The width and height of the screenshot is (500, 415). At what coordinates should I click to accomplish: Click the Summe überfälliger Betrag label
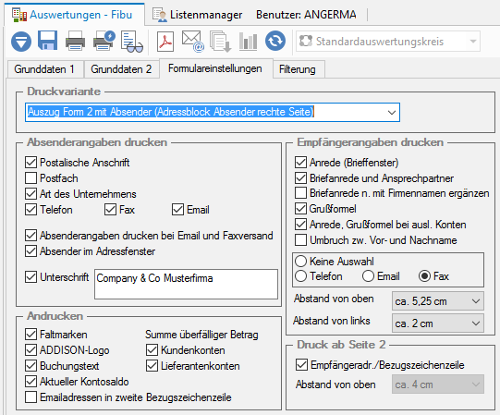click(202, 334)
